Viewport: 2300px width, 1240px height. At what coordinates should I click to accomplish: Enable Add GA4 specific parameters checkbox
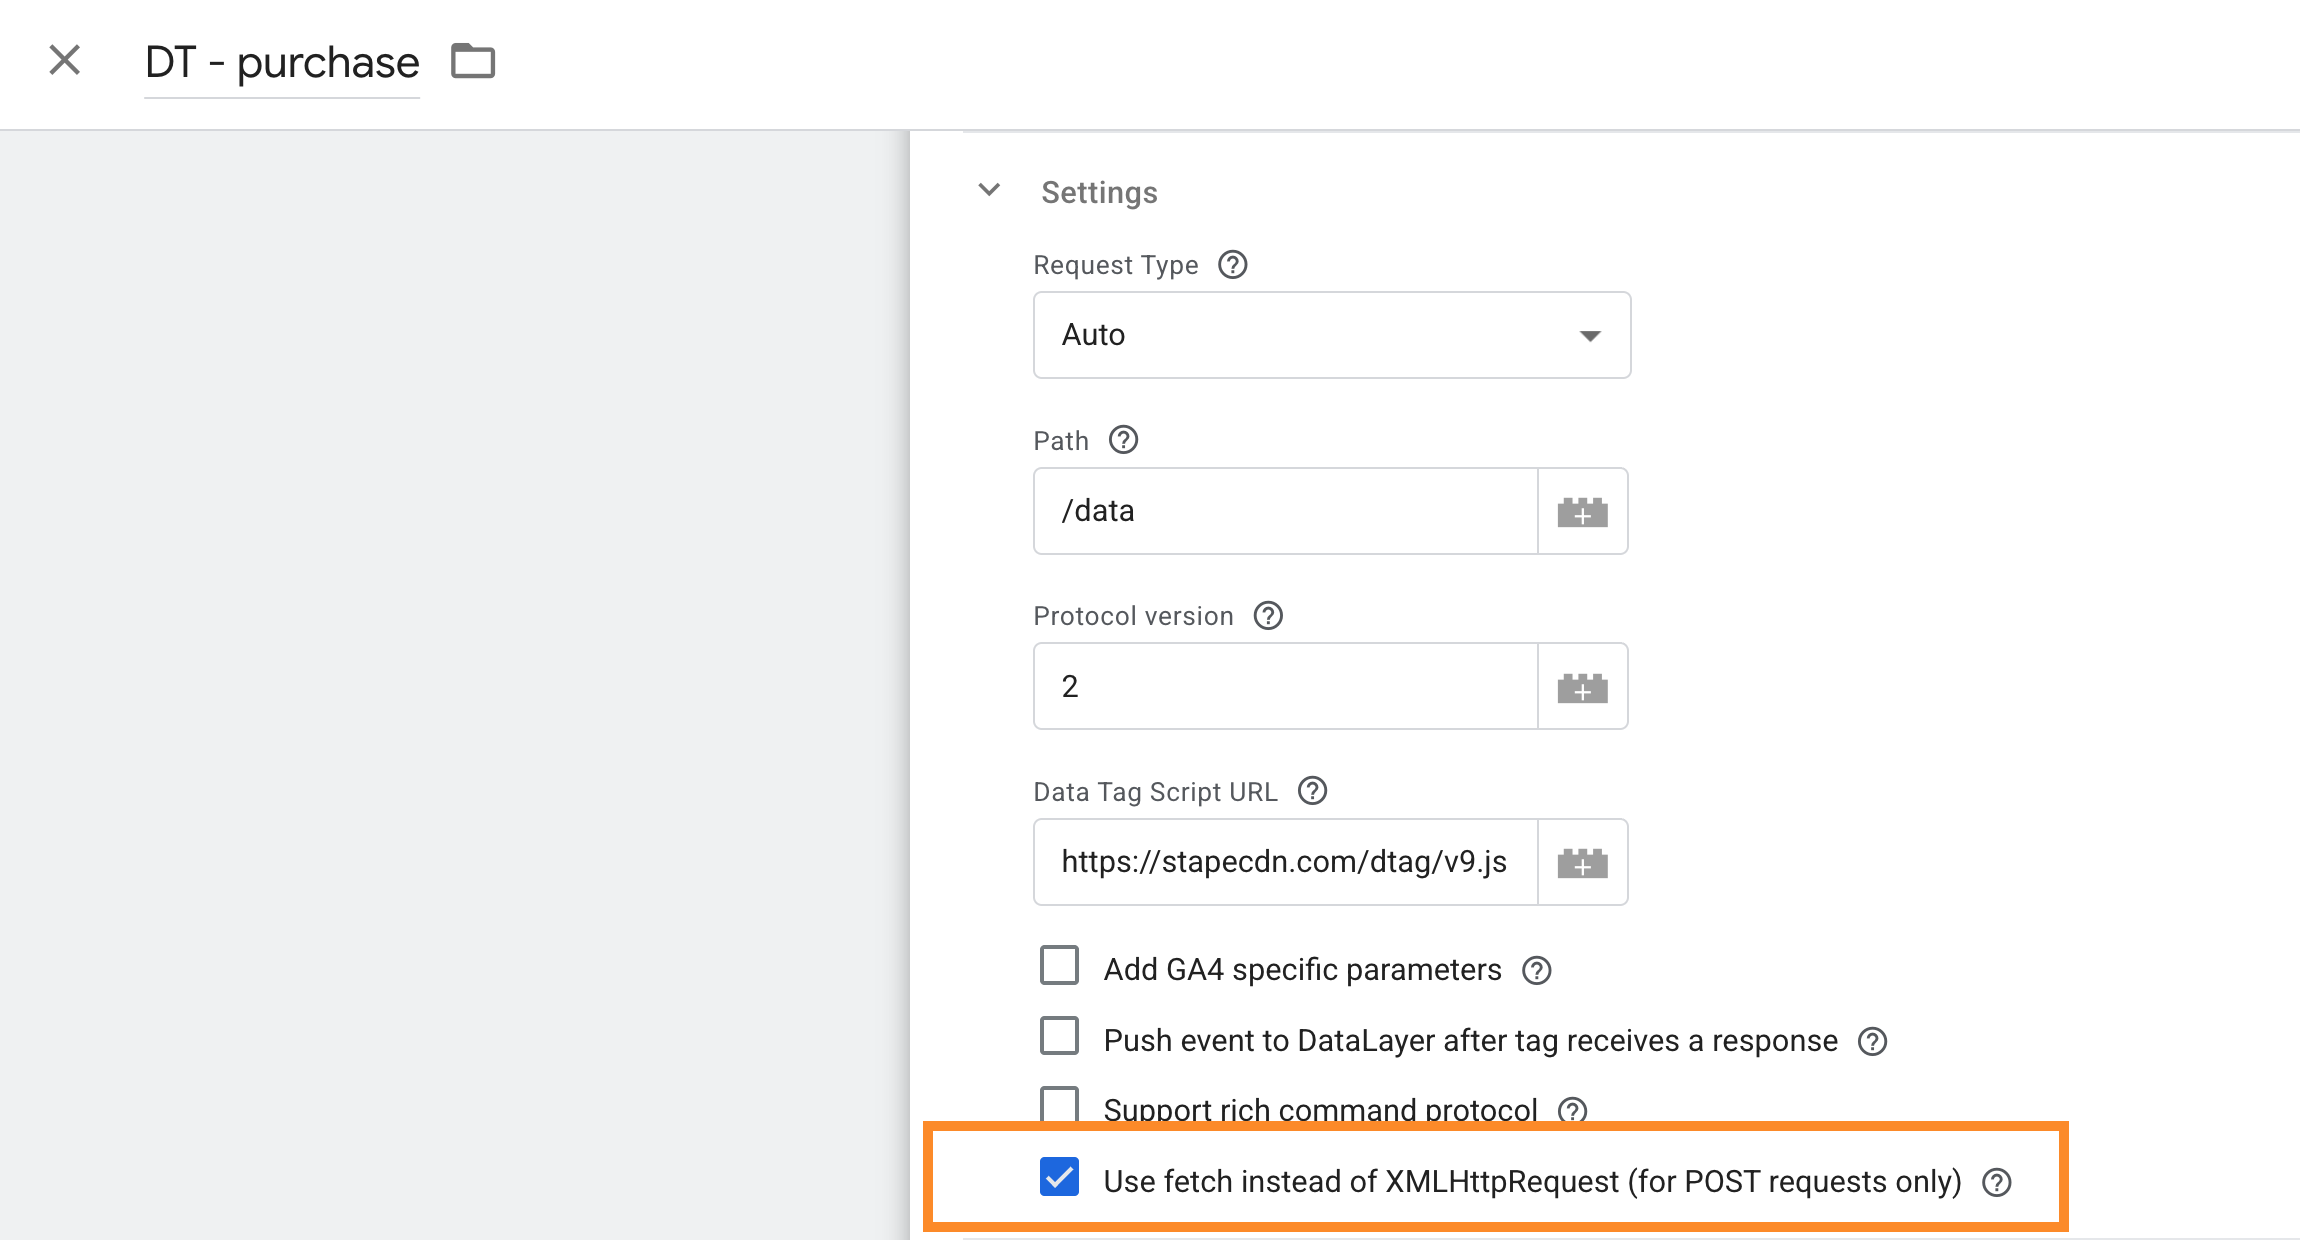[x=1059, y=966]
